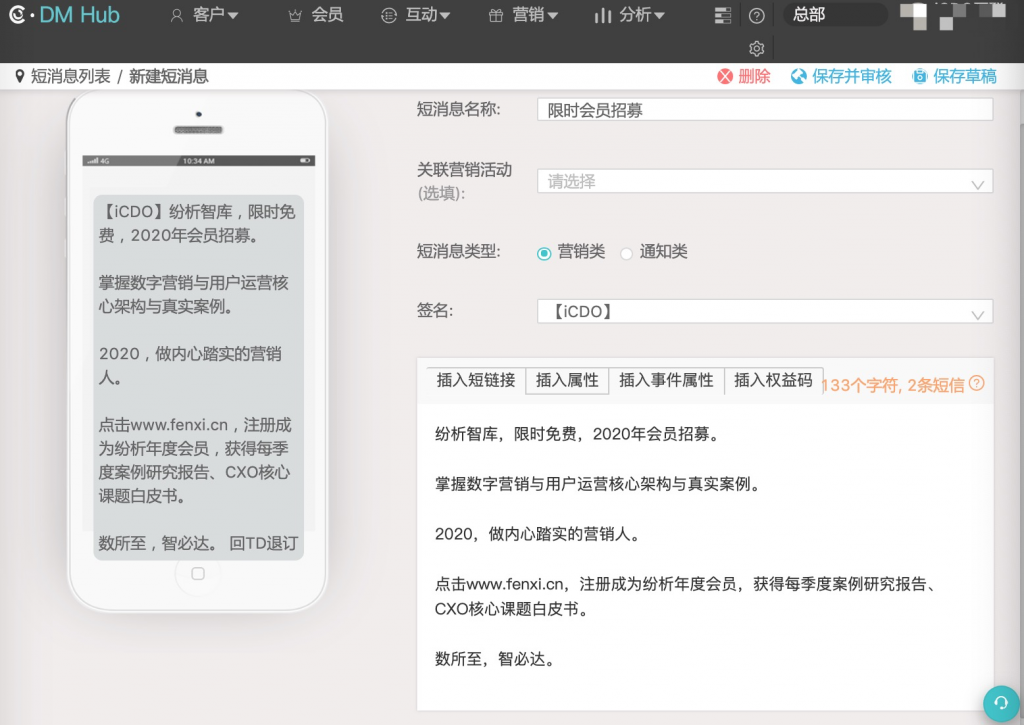This screenshot has width=1024, height=725.
Task: Open the 分析 menu
Action: click(629, 15)
